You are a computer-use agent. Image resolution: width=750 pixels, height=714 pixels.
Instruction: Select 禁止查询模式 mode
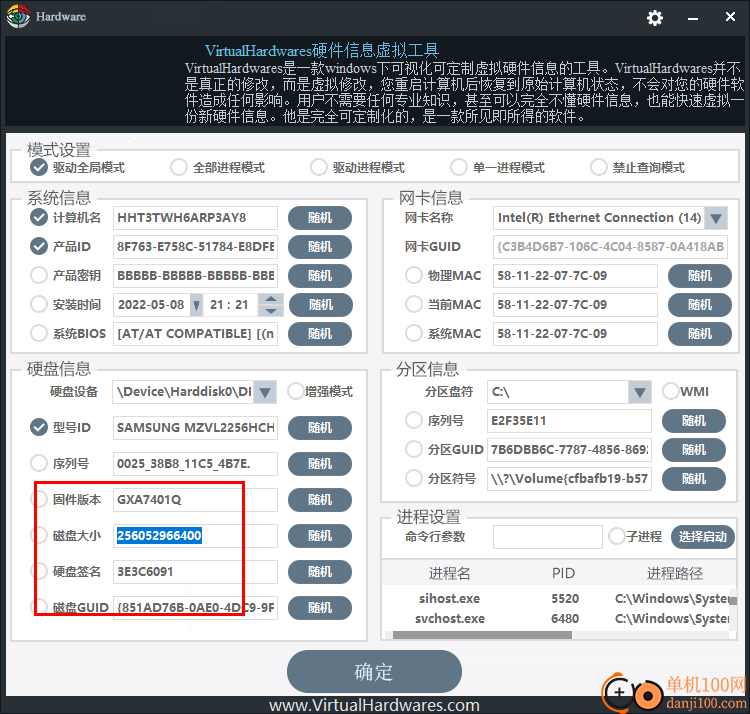pyautogui.click(x=598, y=167)
